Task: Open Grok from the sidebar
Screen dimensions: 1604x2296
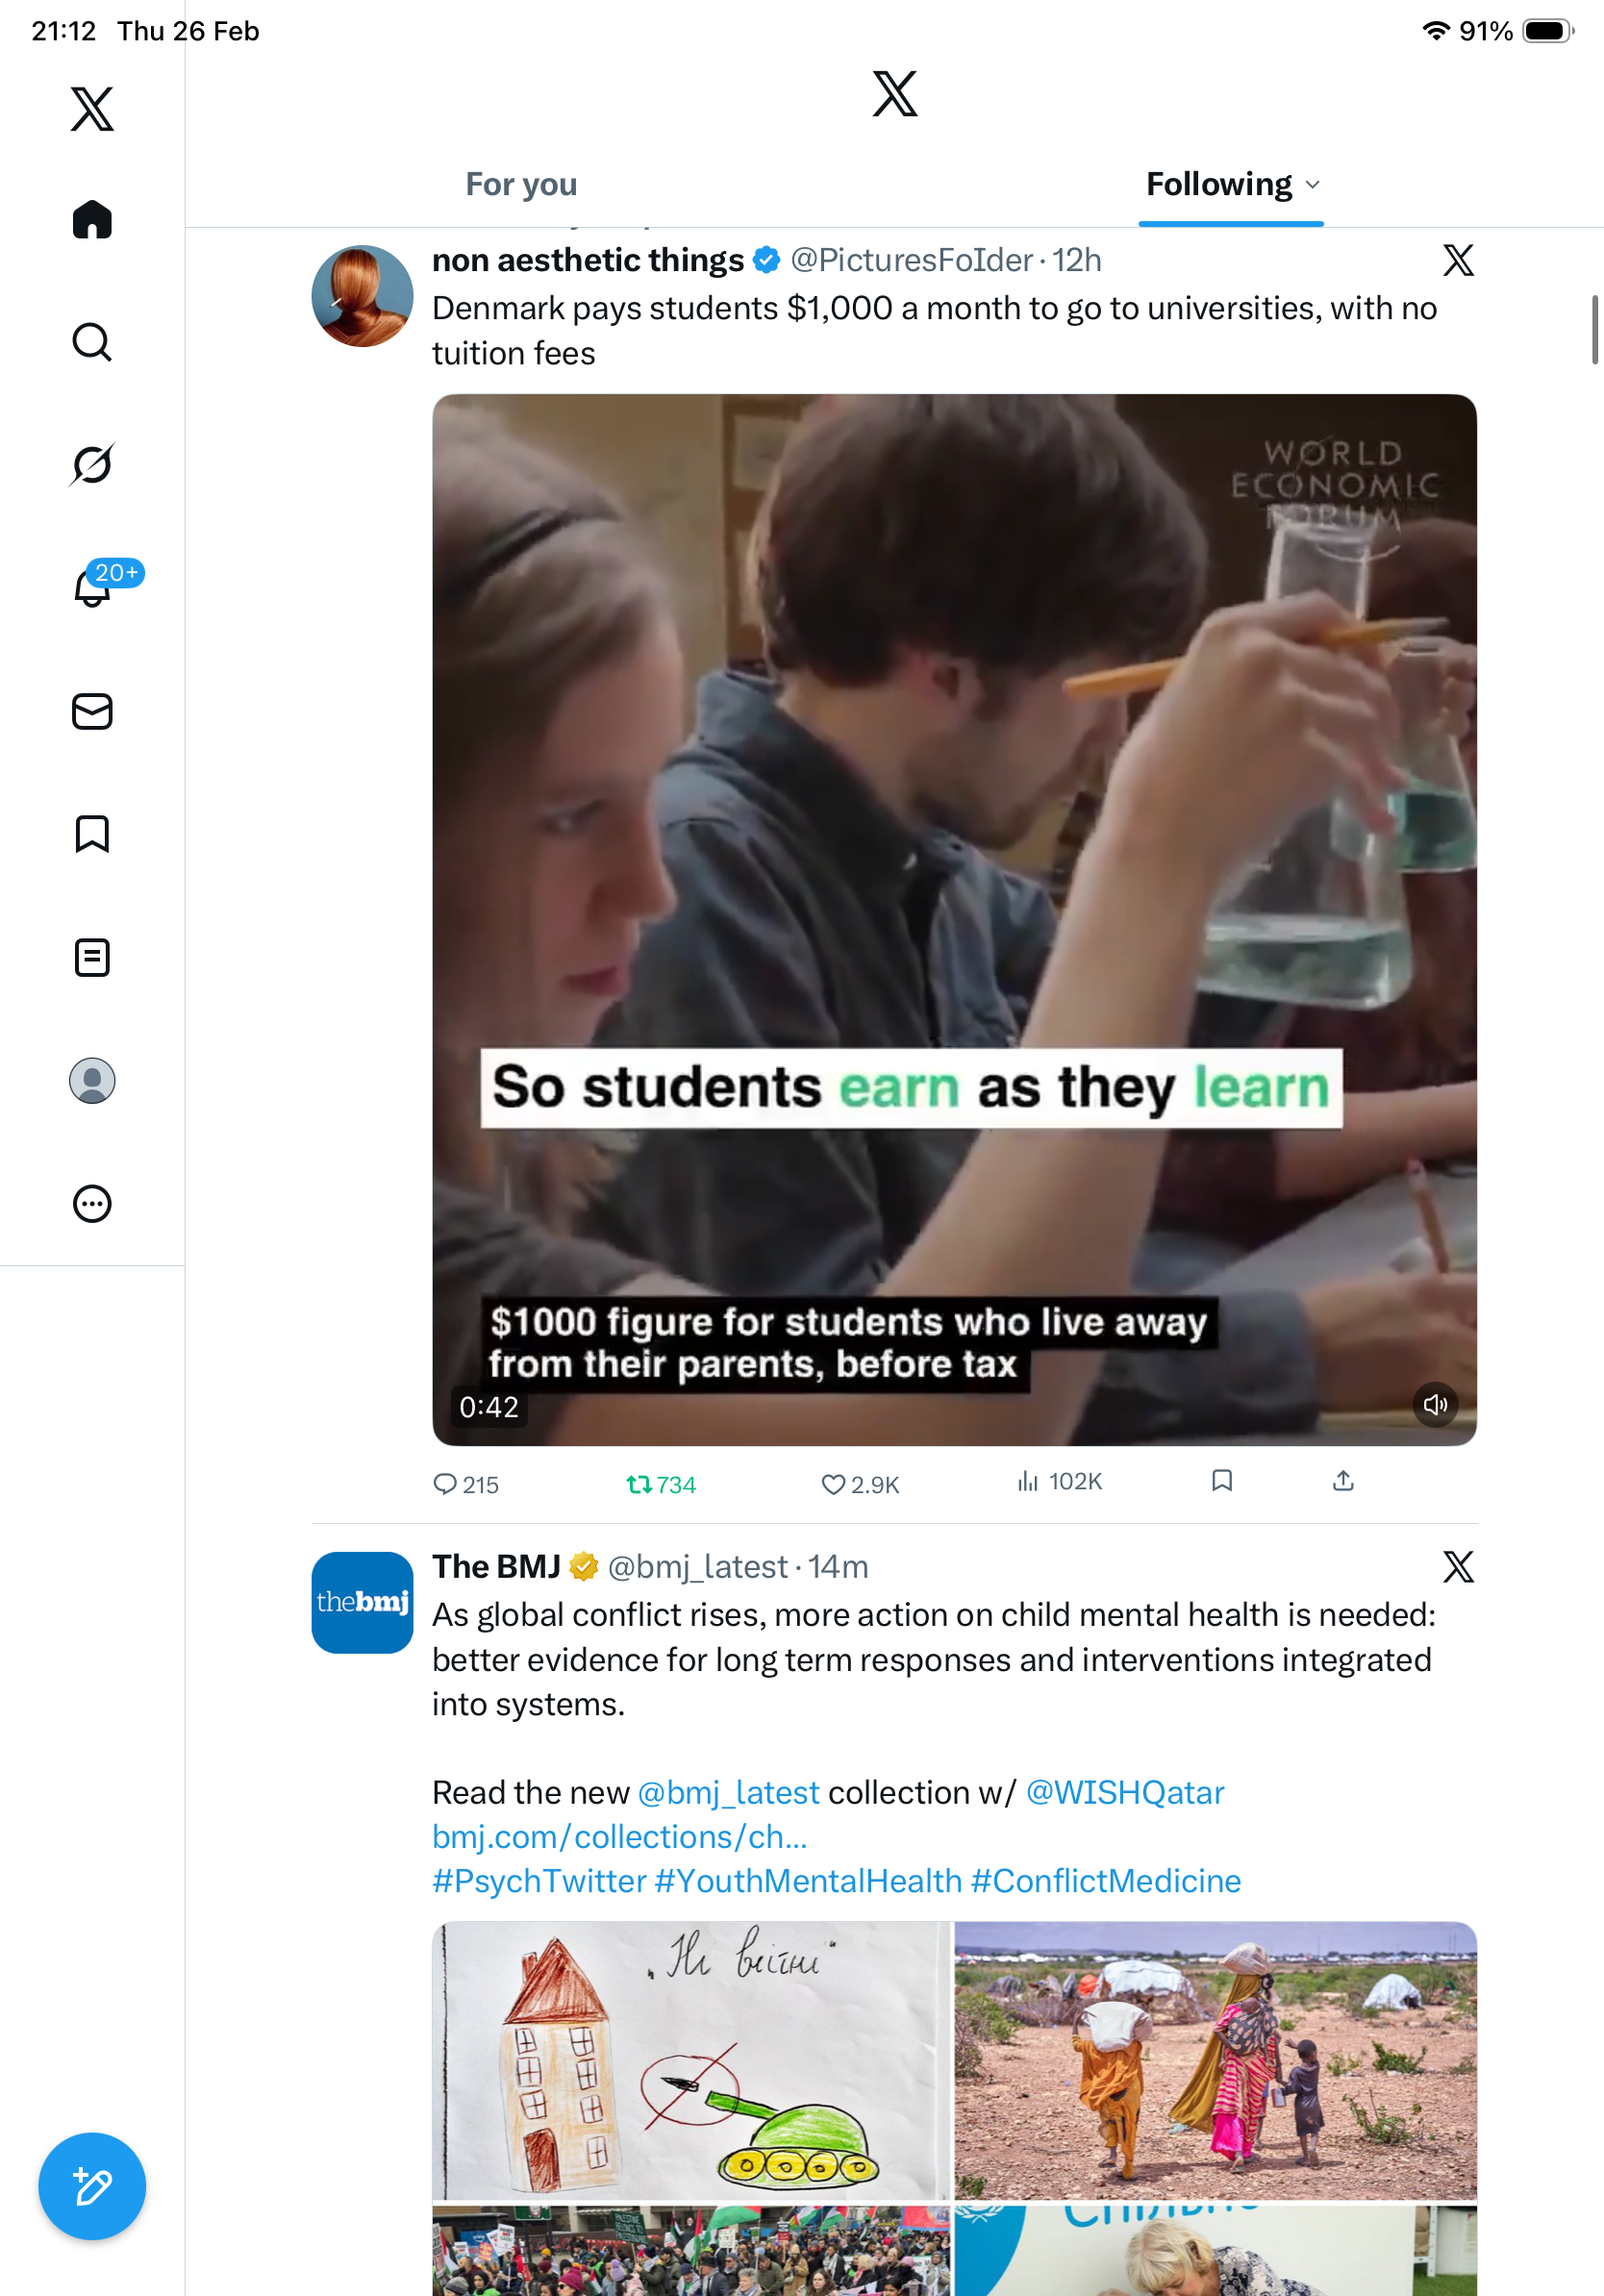Action: (x=92, y=465)
